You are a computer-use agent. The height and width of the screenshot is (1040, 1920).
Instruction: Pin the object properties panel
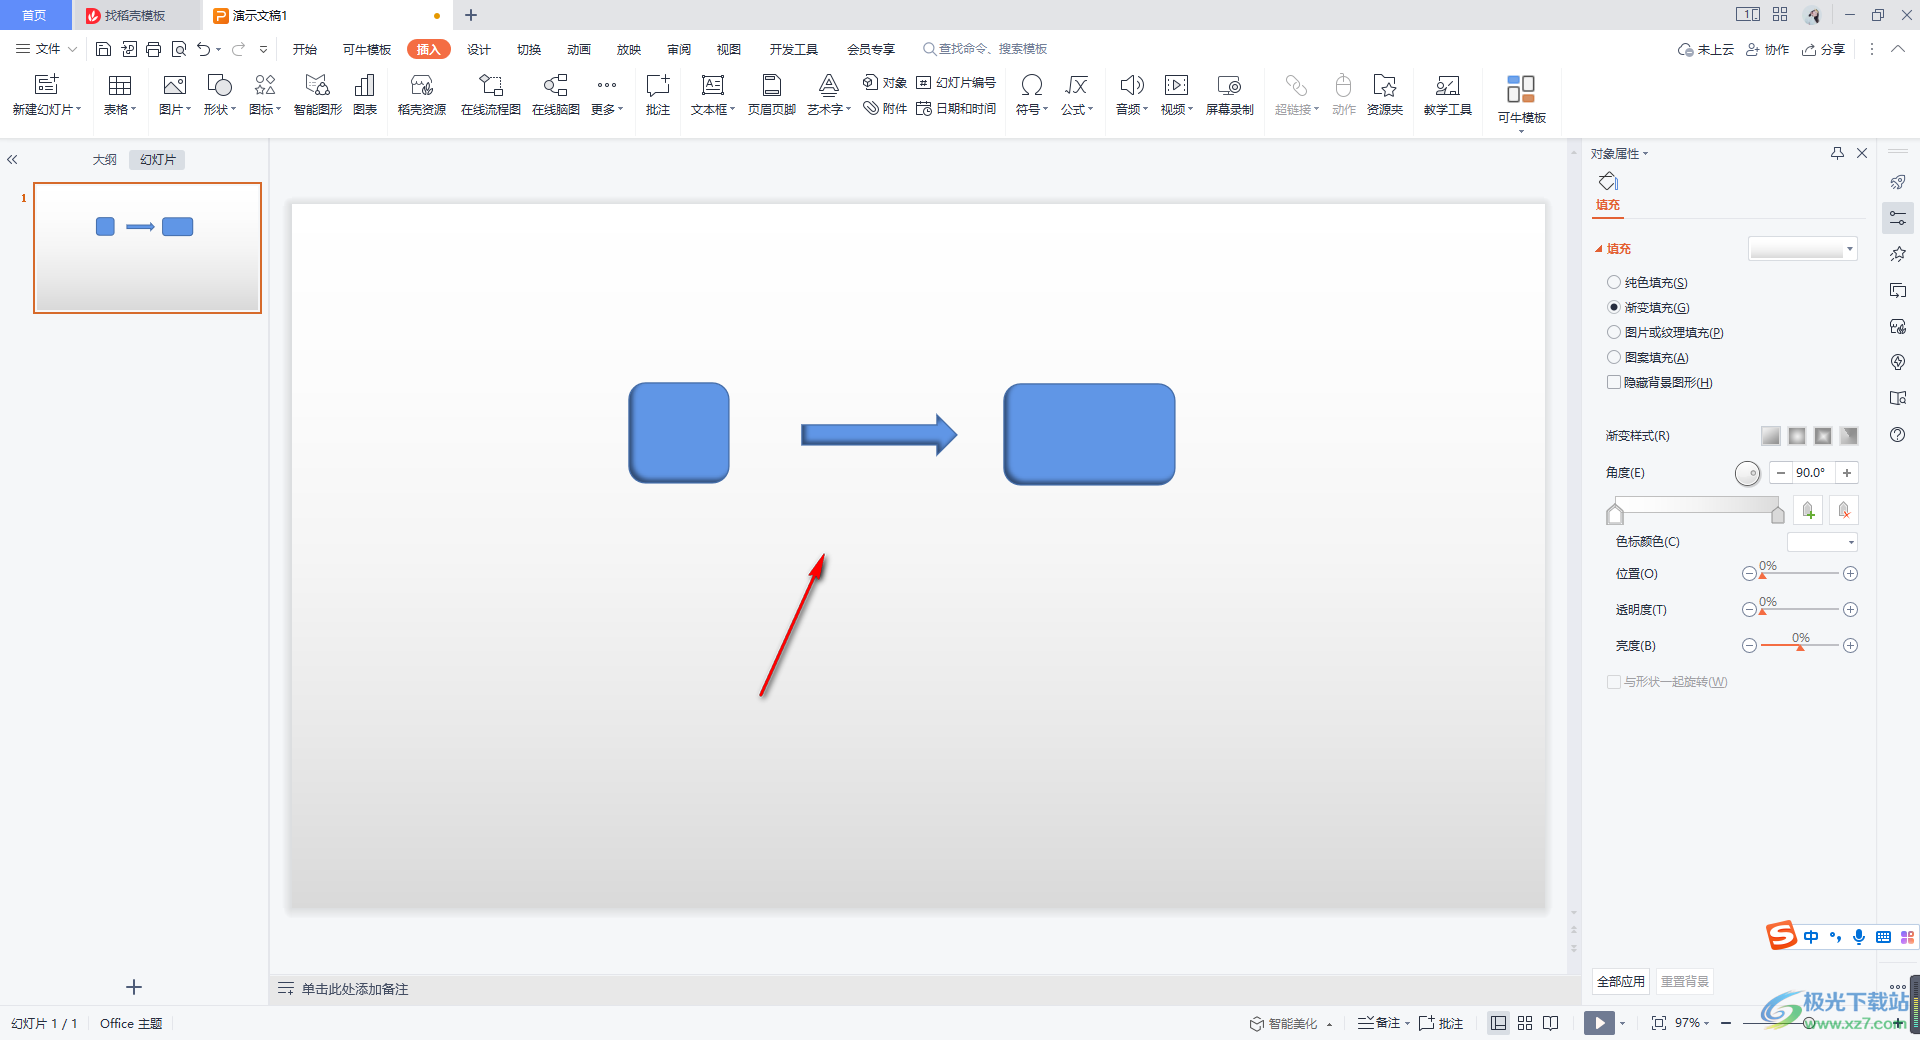(x=1837, y=153)
